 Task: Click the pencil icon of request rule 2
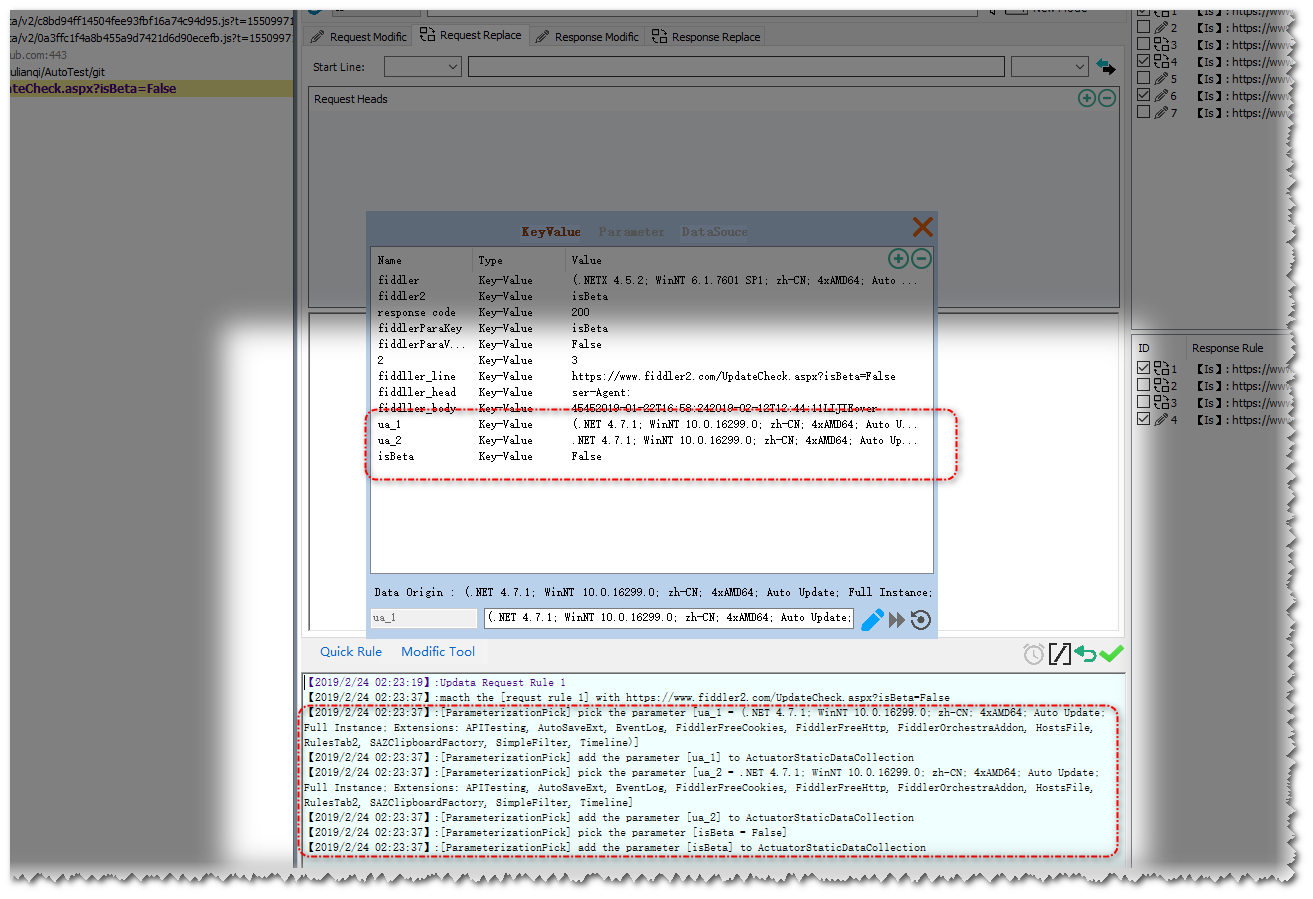(1161, 28)
